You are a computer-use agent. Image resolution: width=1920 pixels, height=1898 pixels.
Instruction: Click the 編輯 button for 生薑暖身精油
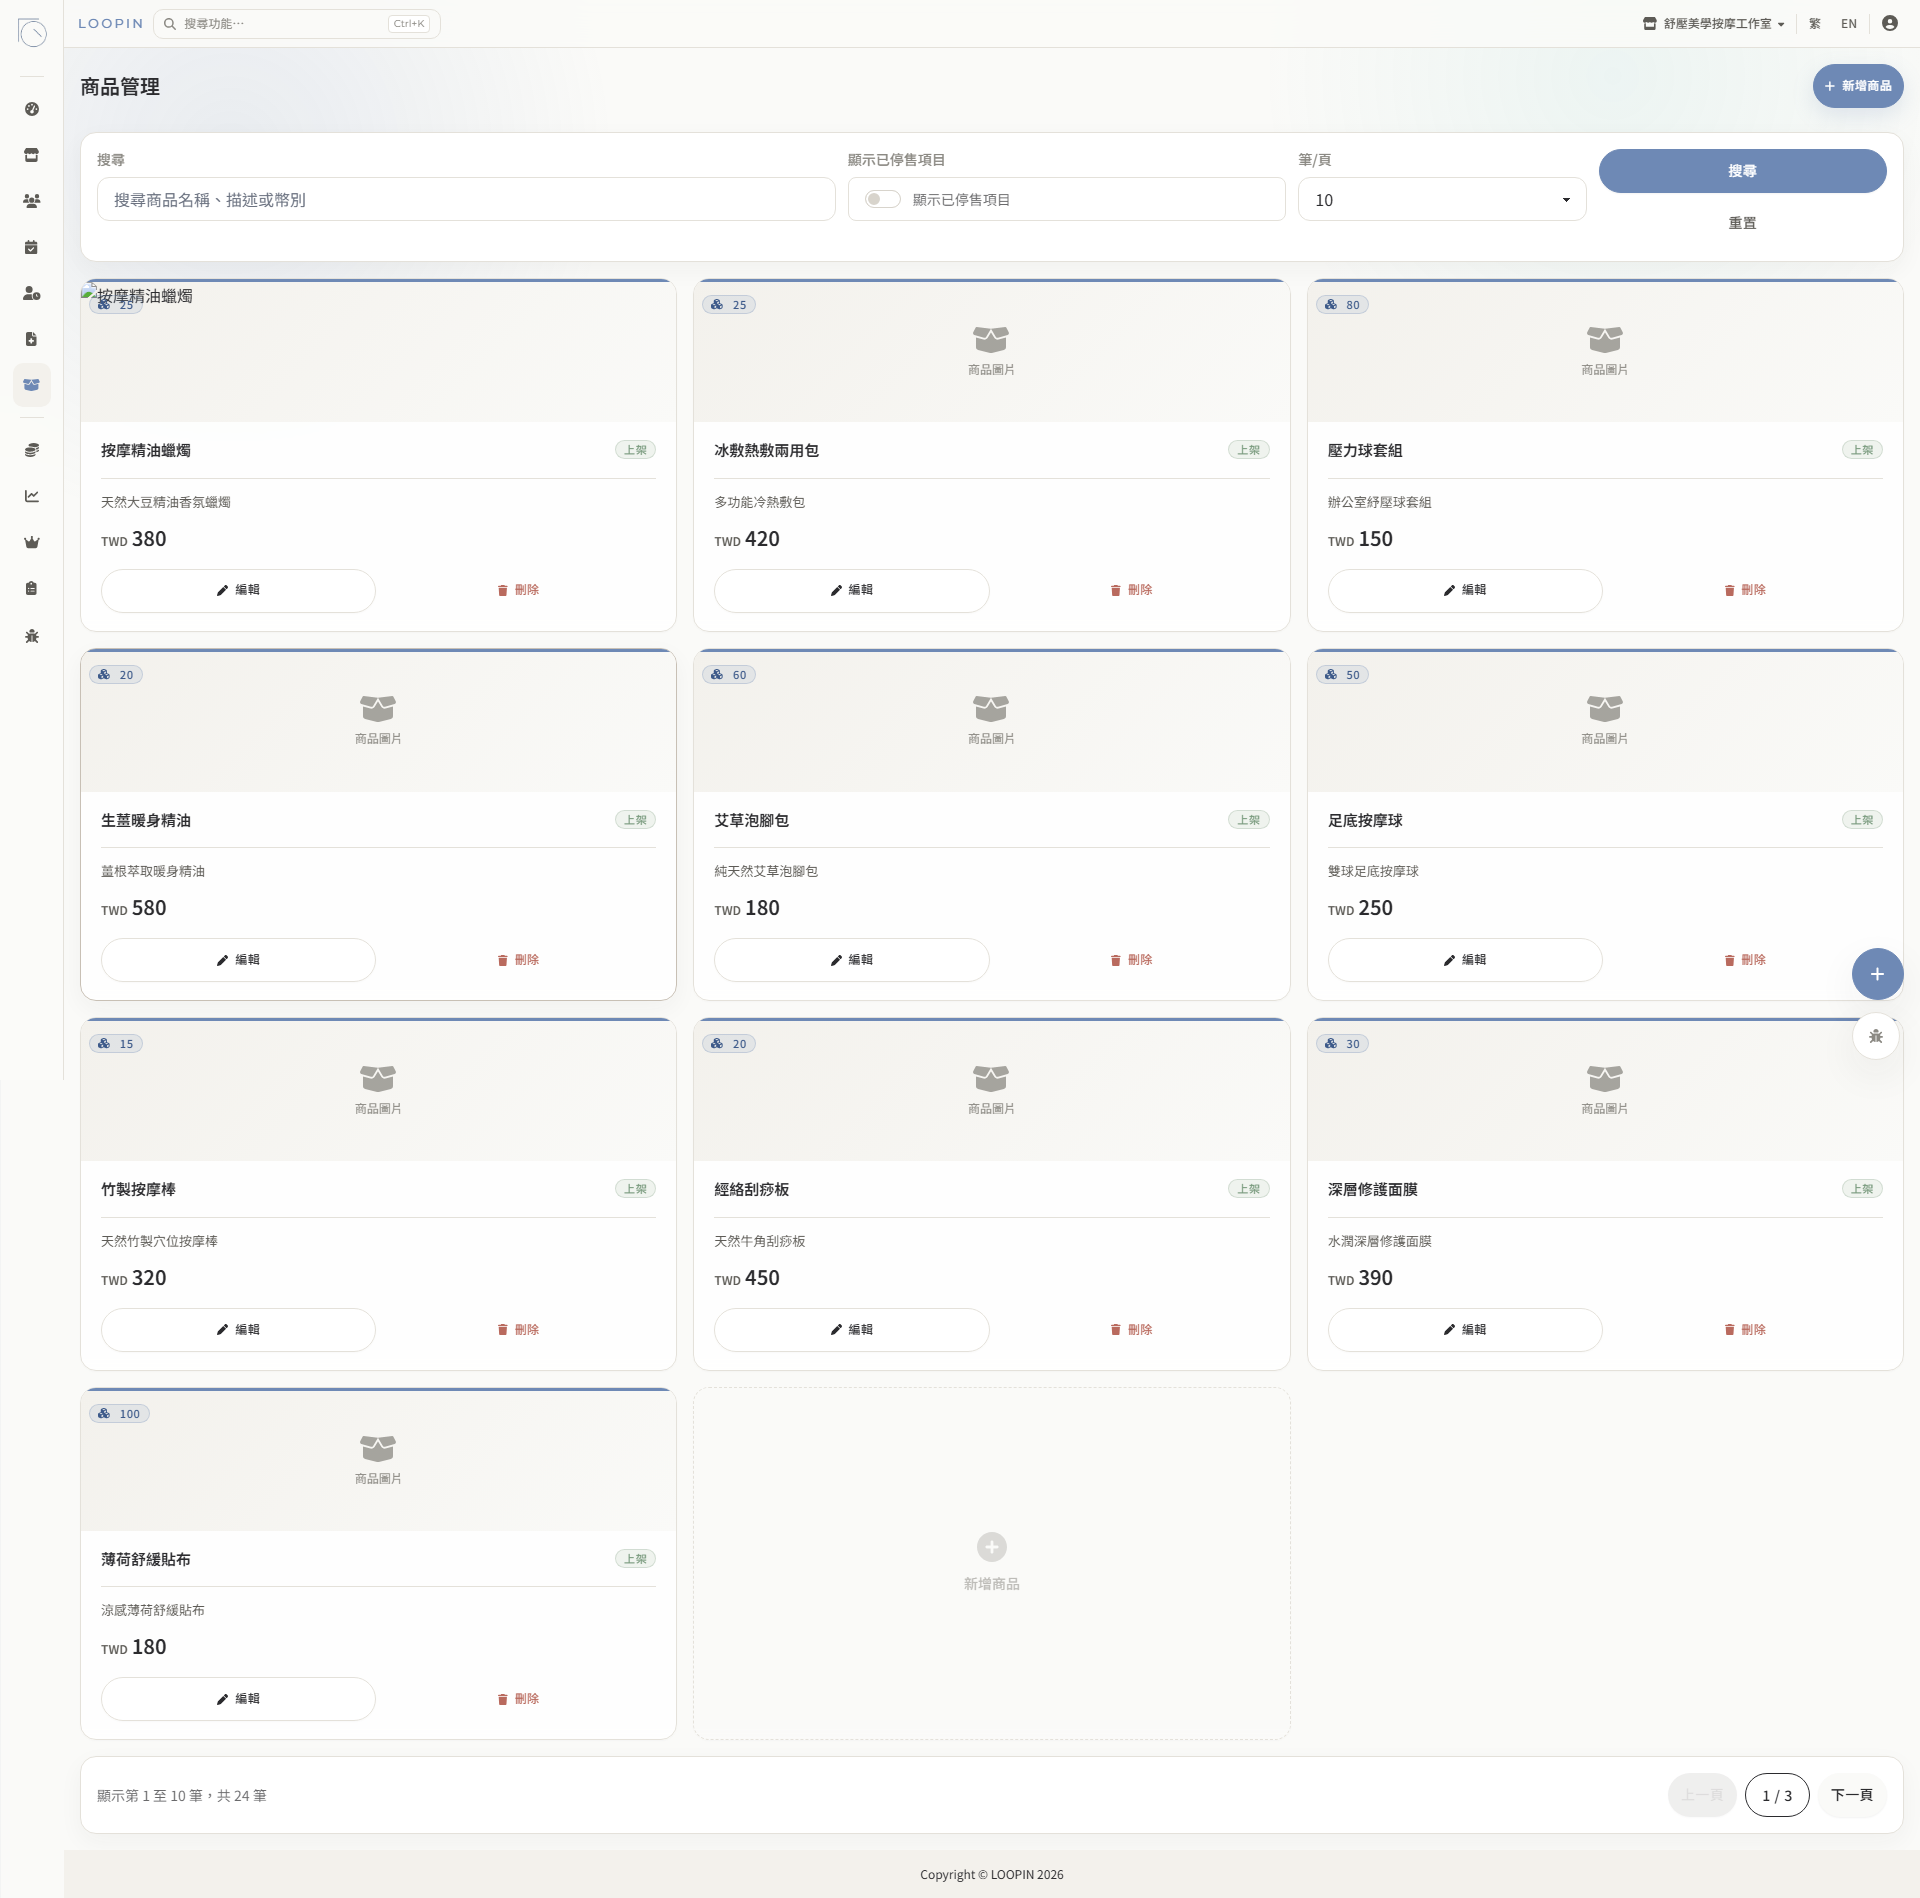(238, 960)
